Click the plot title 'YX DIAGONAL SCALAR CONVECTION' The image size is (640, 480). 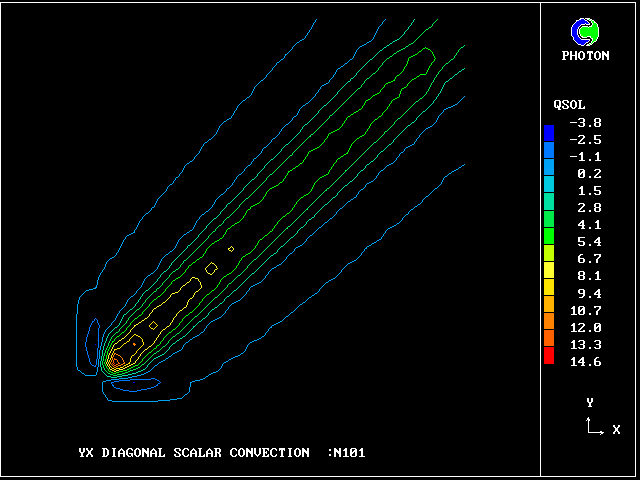193,453
